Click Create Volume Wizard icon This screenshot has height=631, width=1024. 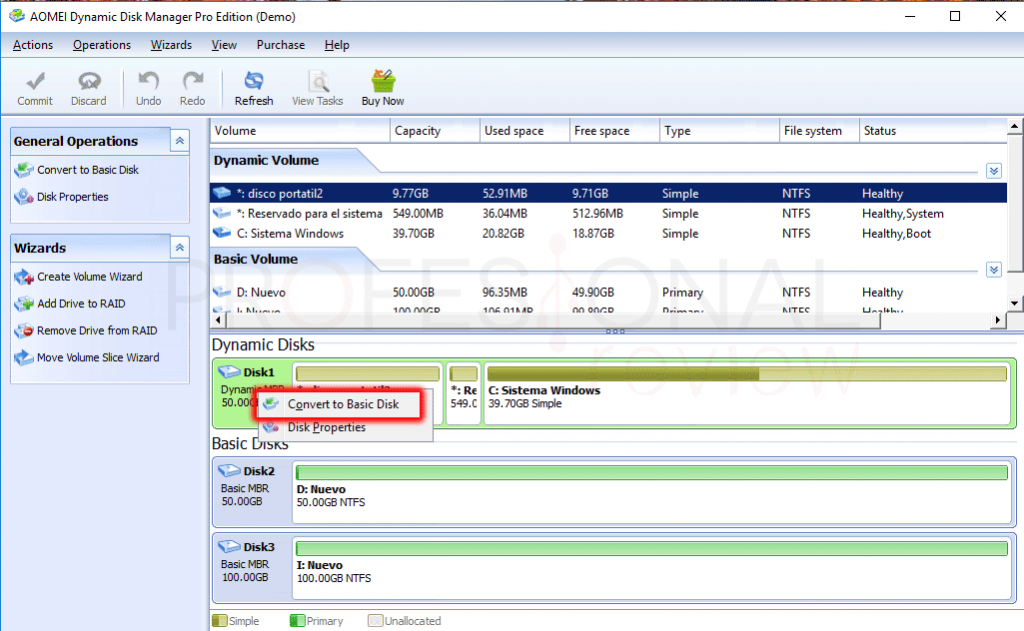pos(24,277)
